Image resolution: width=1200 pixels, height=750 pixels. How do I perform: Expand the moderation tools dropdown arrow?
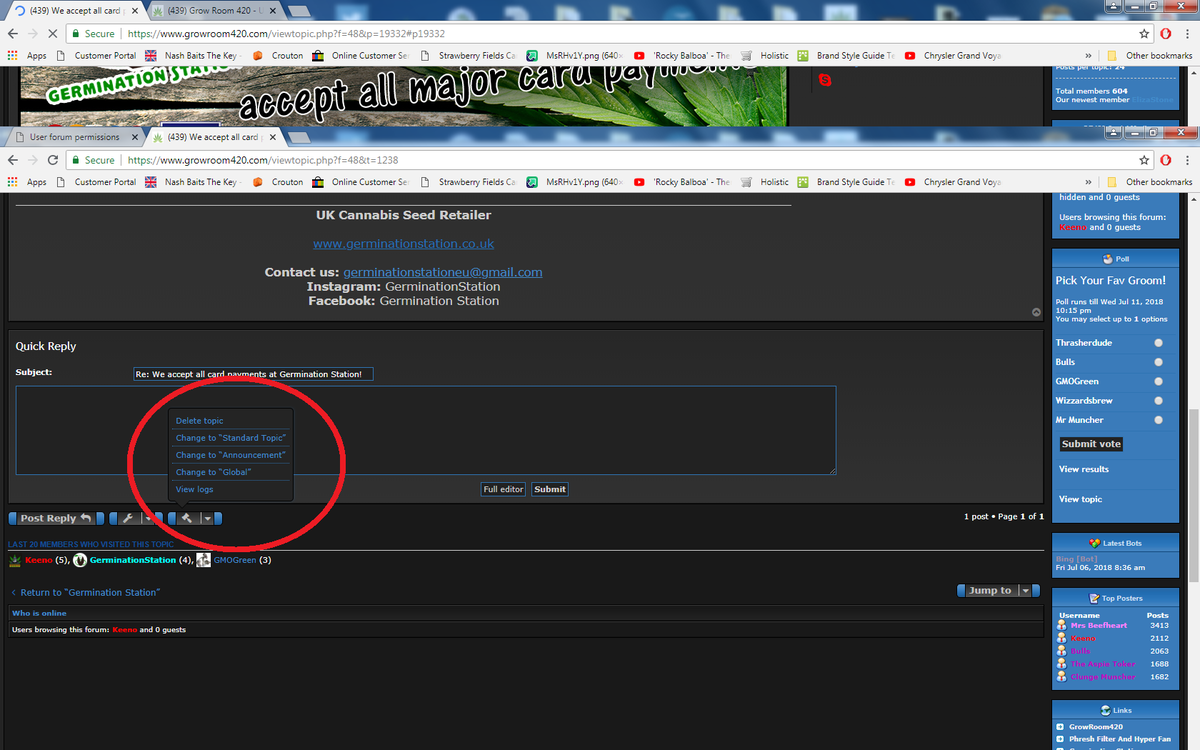click(208, 518)
